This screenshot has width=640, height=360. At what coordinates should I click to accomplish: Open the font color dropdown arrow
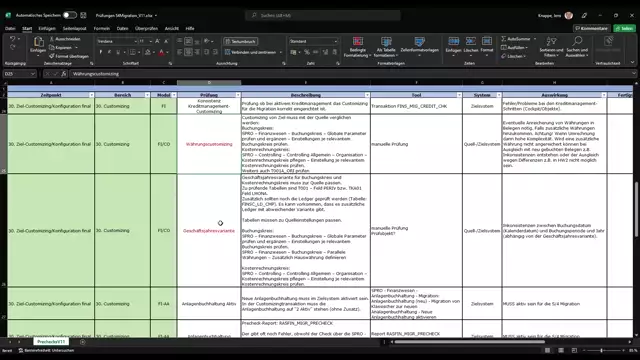[167, 52]
